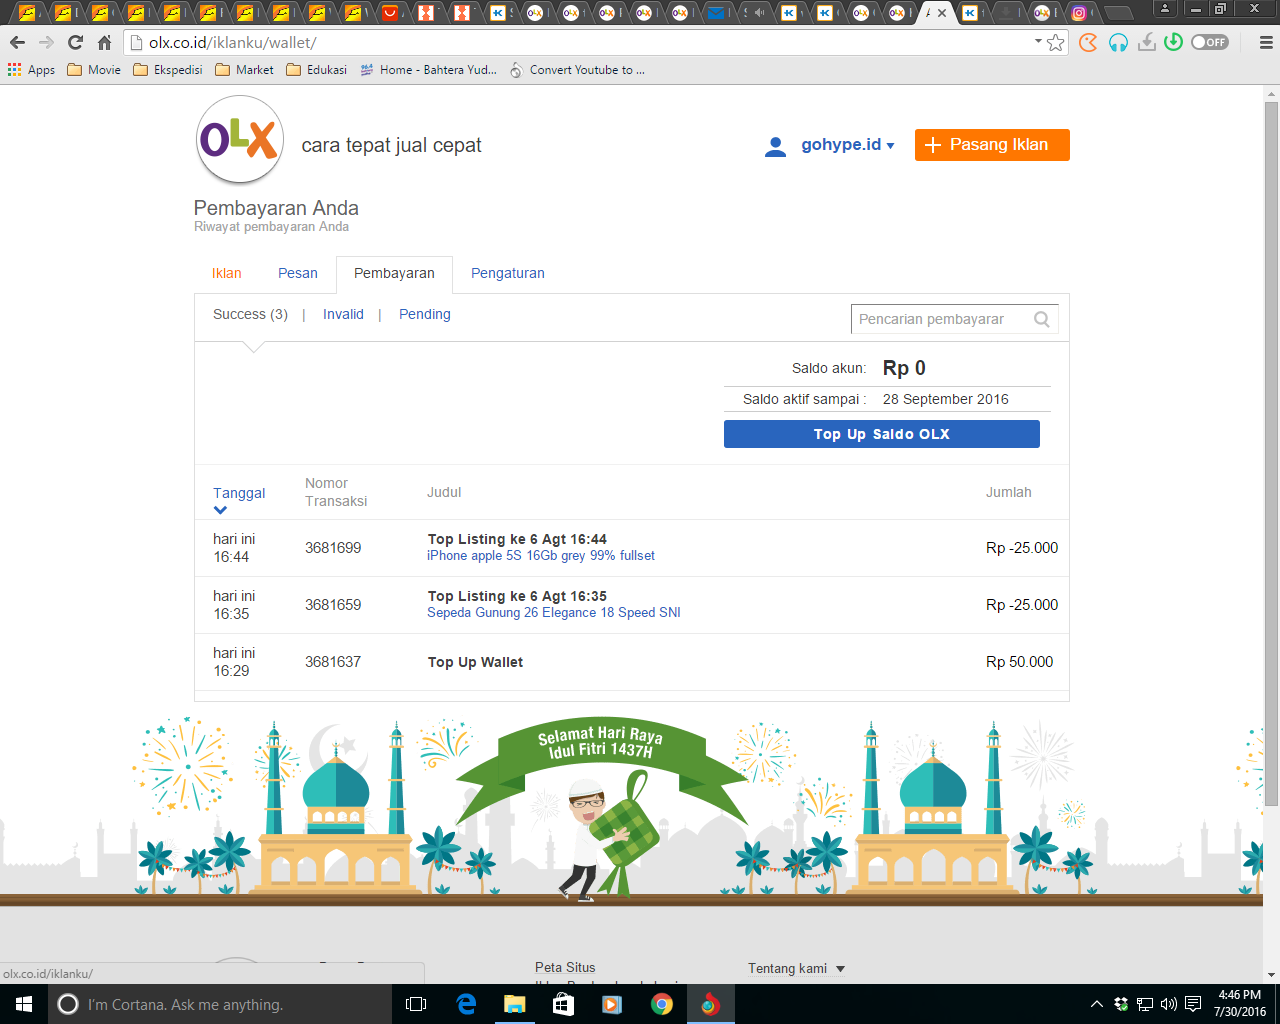
Task: Click the Cortana search box
Action: 220,1004
